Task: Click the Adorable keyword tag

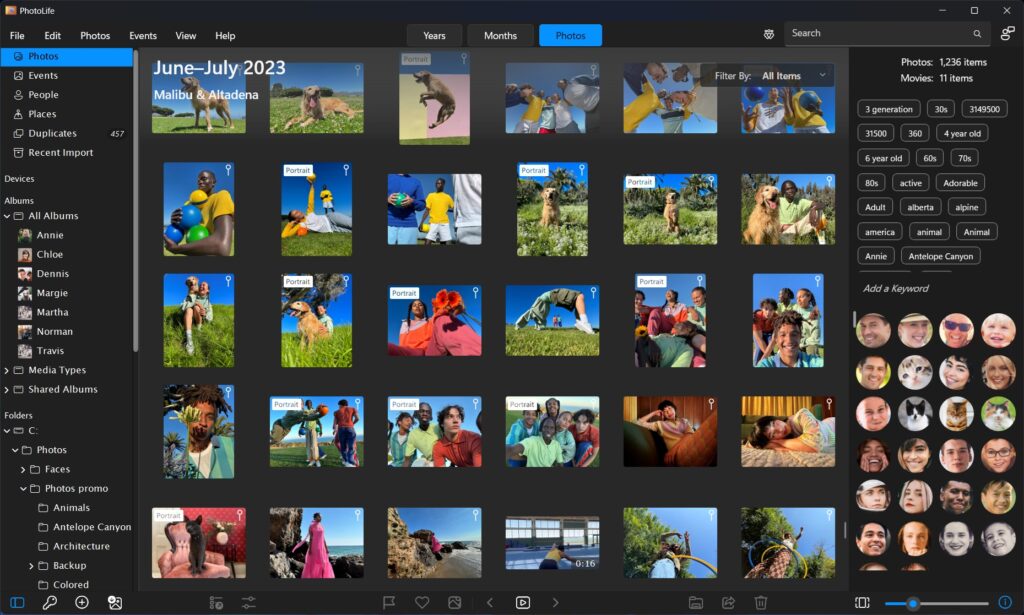Action: pos(960,183)
